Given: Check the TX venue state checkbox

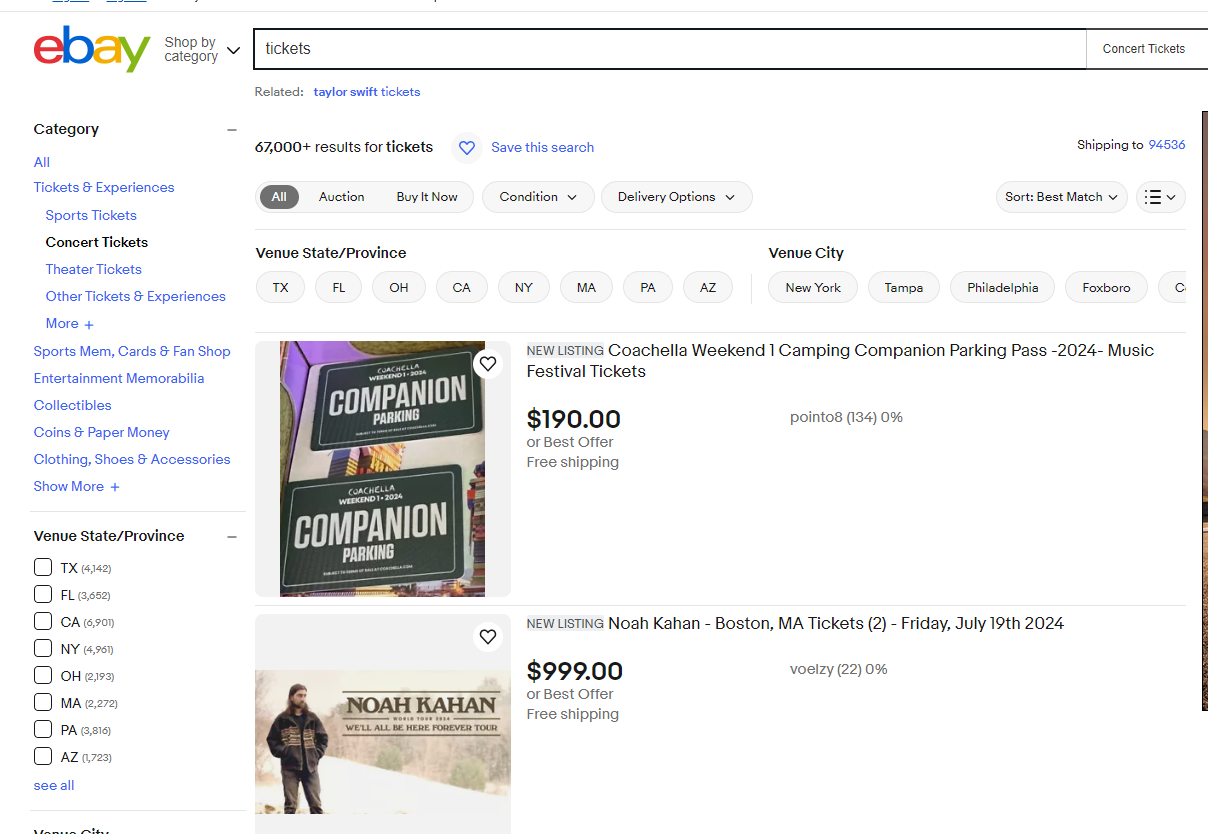Looking at the screenshot, I should click(43, 567).
